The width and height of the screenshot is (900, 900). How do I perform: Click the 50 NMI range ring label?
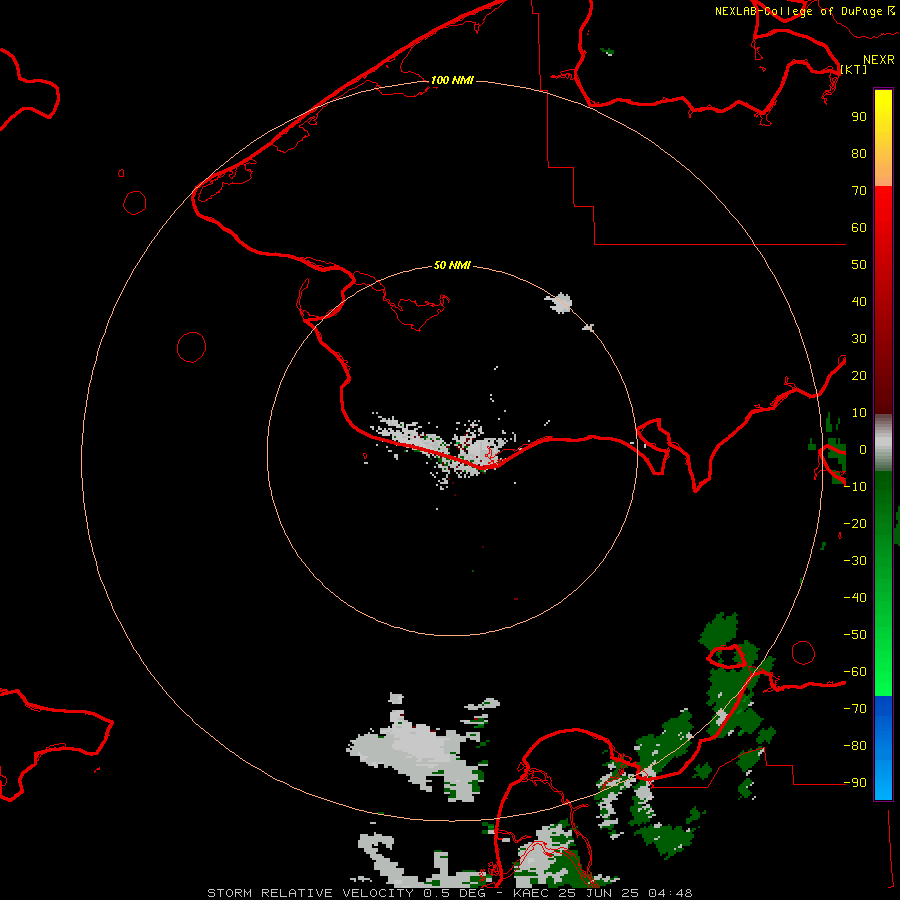452,265
